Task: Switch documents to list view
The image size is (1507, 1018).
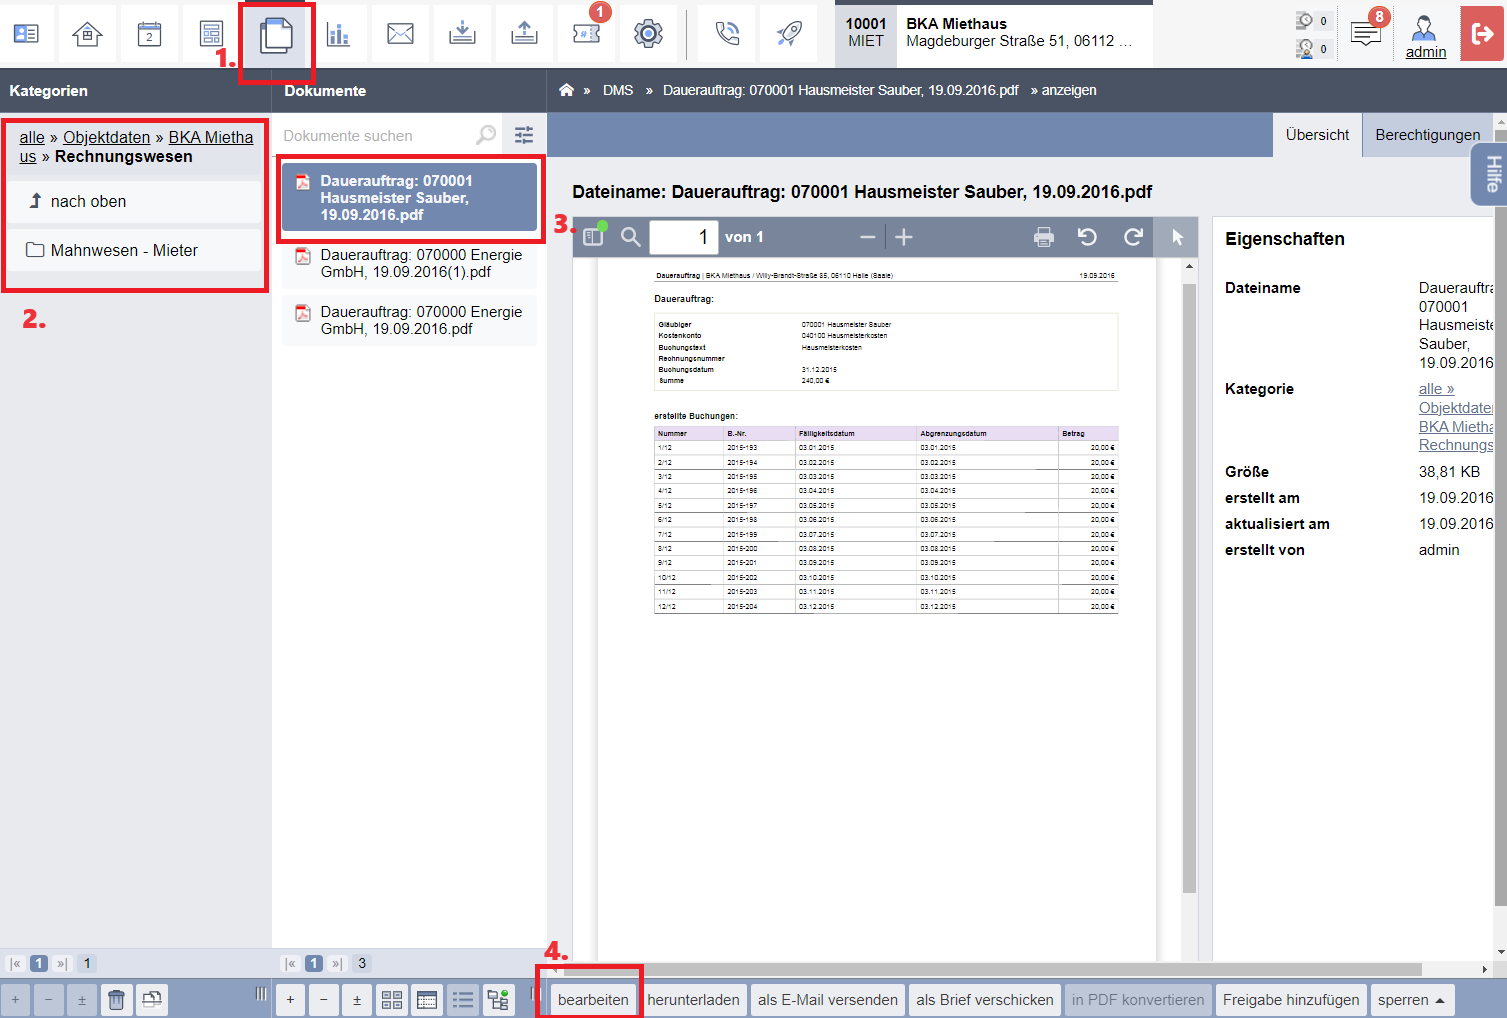Action: coord(462,1000)
